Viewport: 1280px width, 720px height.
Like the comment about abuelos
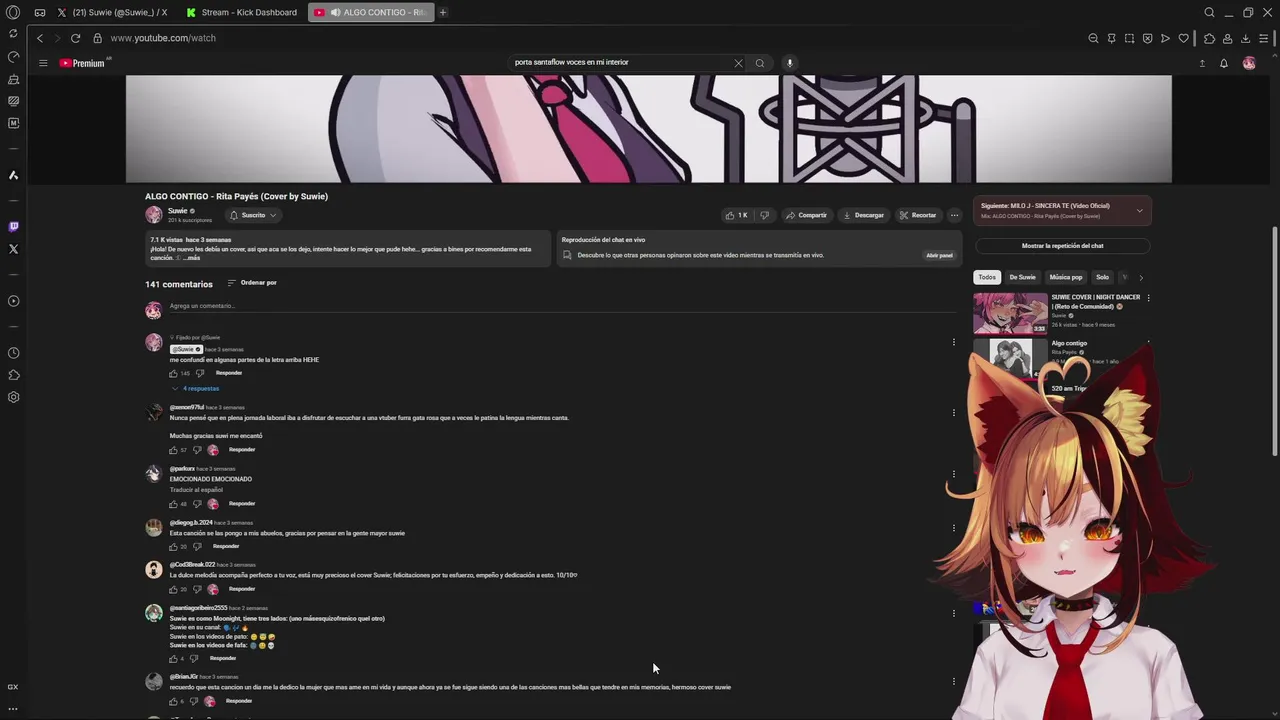173,547
